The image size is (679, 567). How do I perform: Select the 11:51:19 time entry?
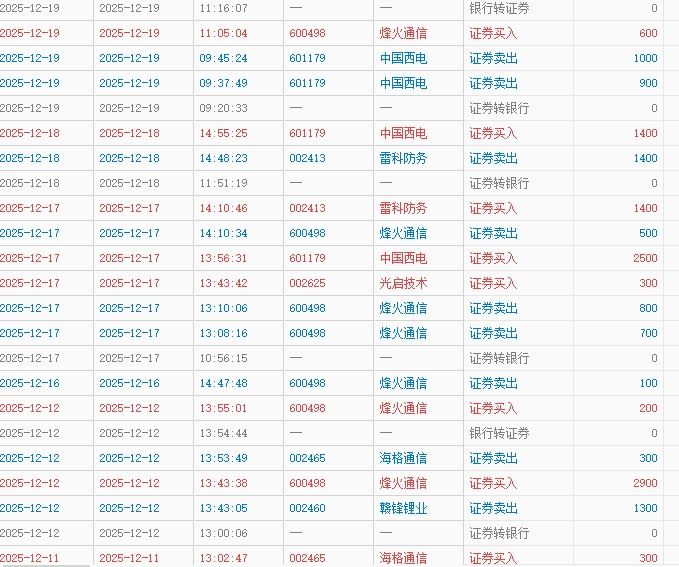coord(223,183)
